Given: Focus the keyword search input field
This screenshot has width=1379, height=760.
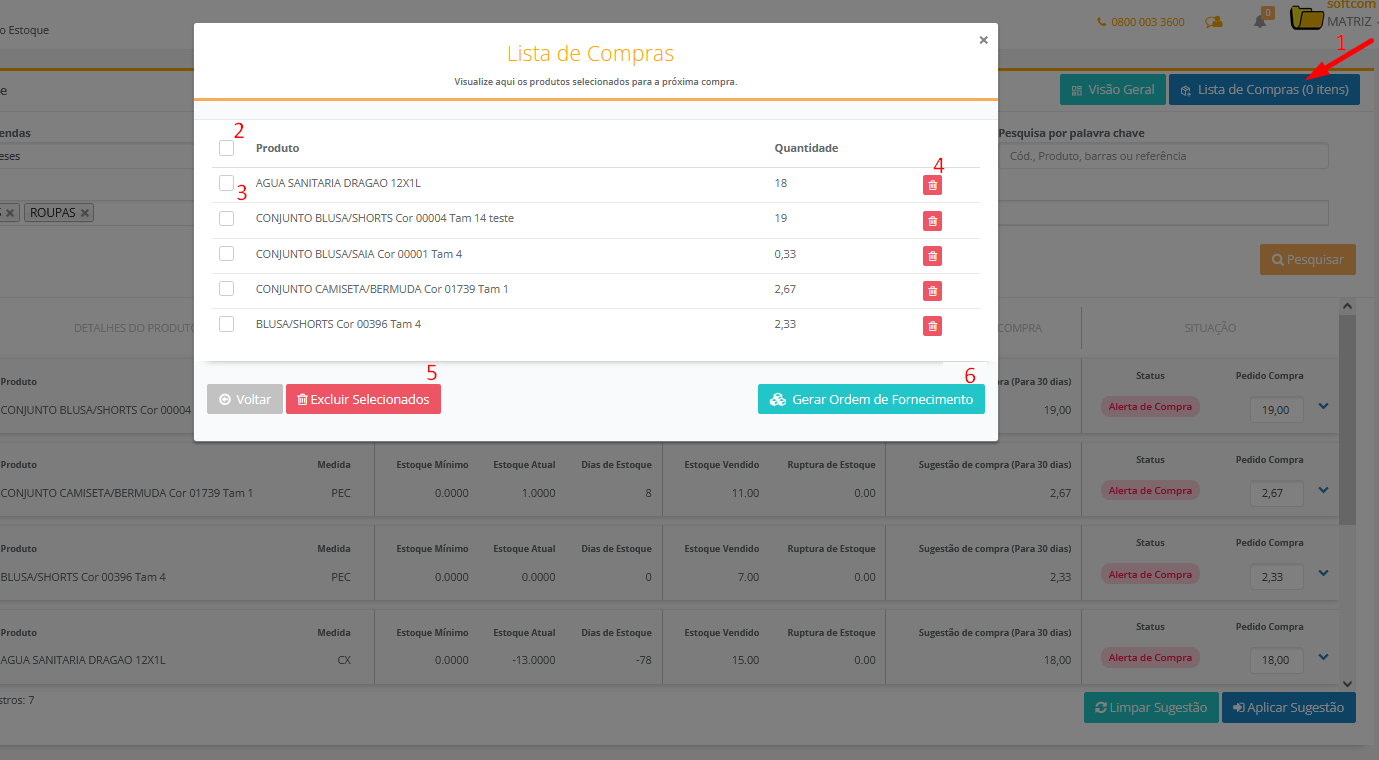Looking at the screenshot, I should (x=1163, y=156).
